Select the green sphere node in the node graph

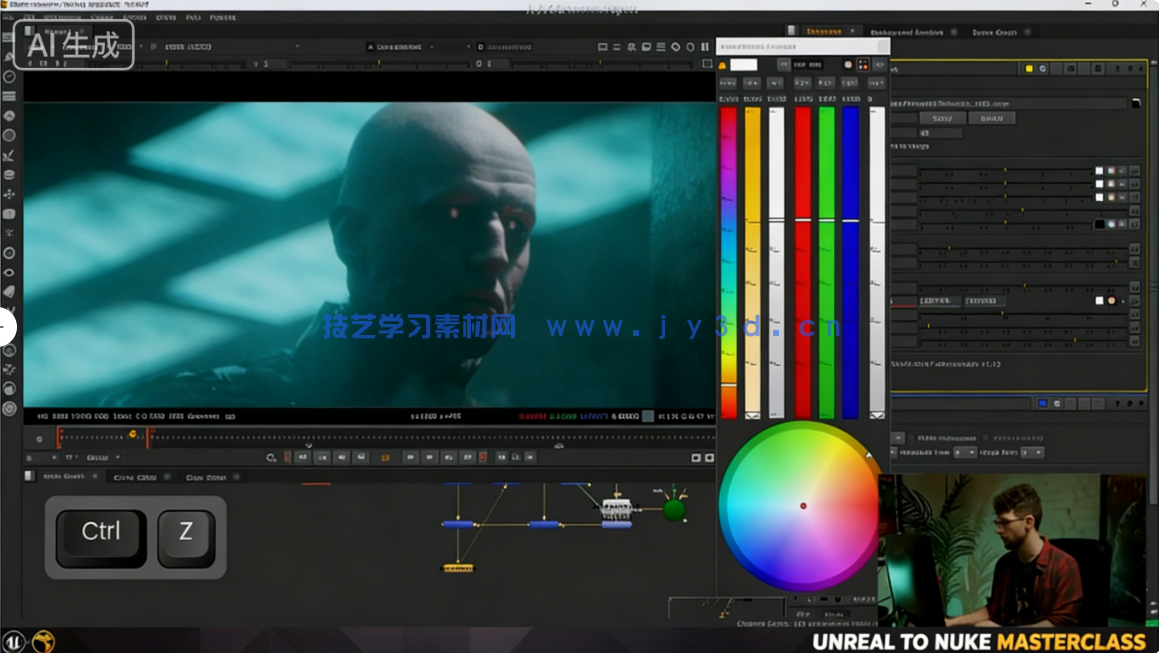tap(672, 510)
